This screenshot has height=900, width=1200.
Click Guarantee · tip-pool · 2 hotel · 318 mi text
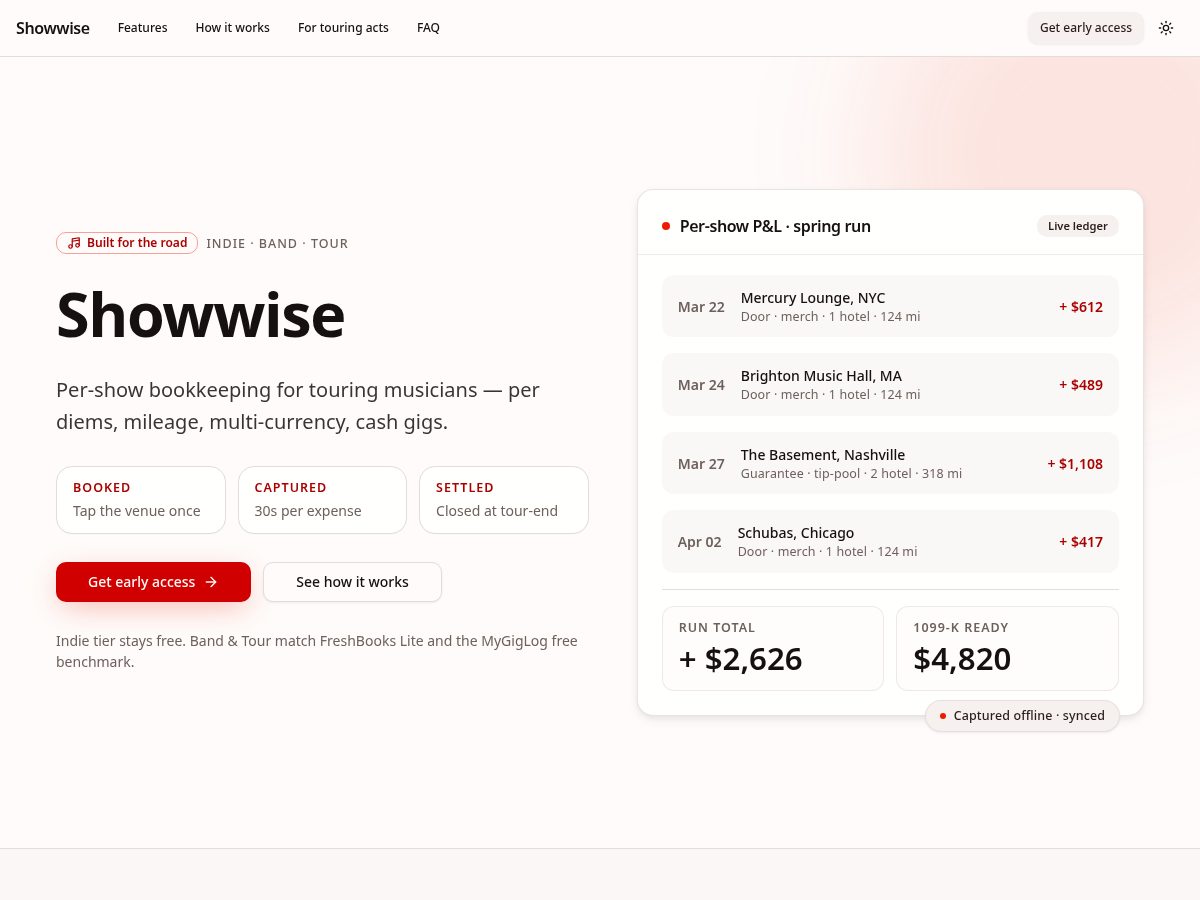coord(851,473)
